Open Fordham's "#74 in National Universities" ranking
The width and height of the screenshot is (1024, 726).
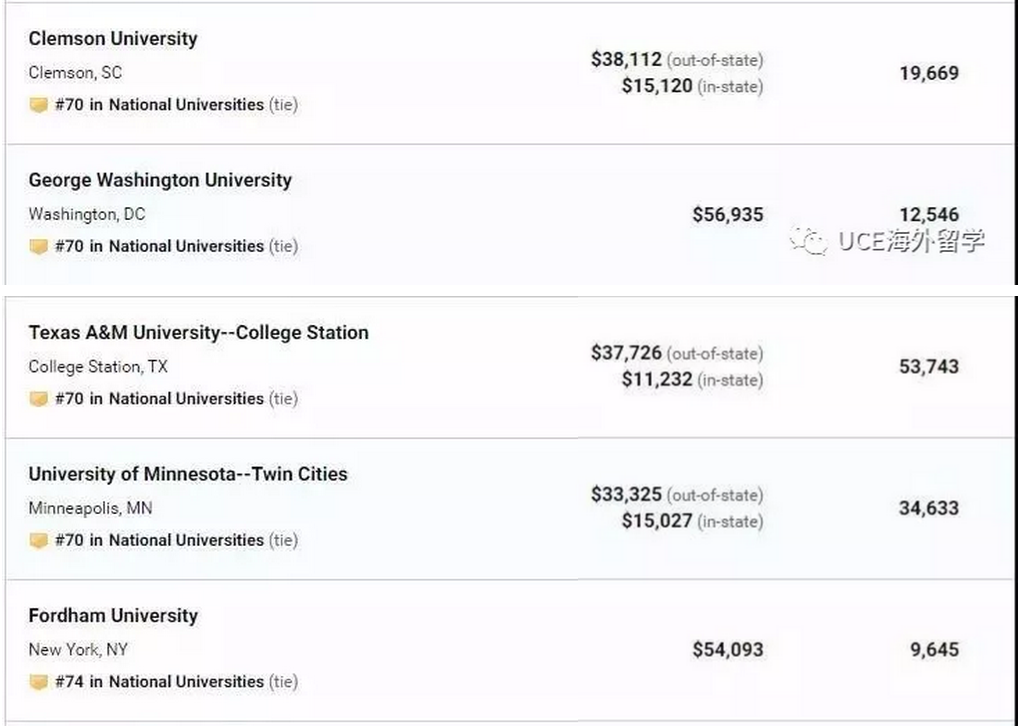click(160, 683)
